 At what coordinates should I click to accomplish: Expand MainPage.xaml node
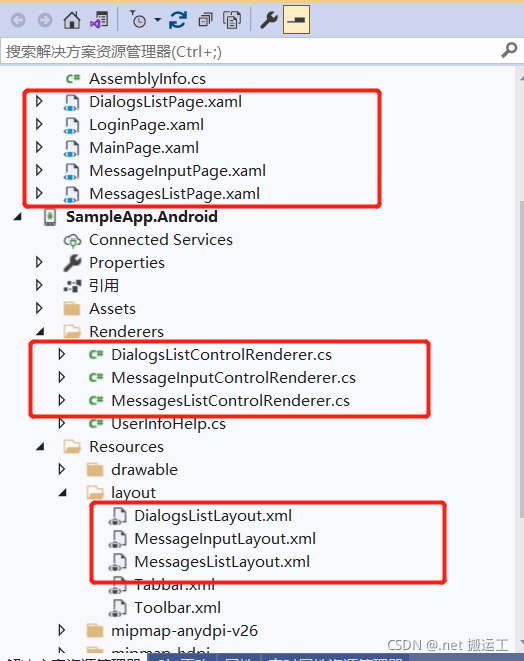(x=39, y=147)
